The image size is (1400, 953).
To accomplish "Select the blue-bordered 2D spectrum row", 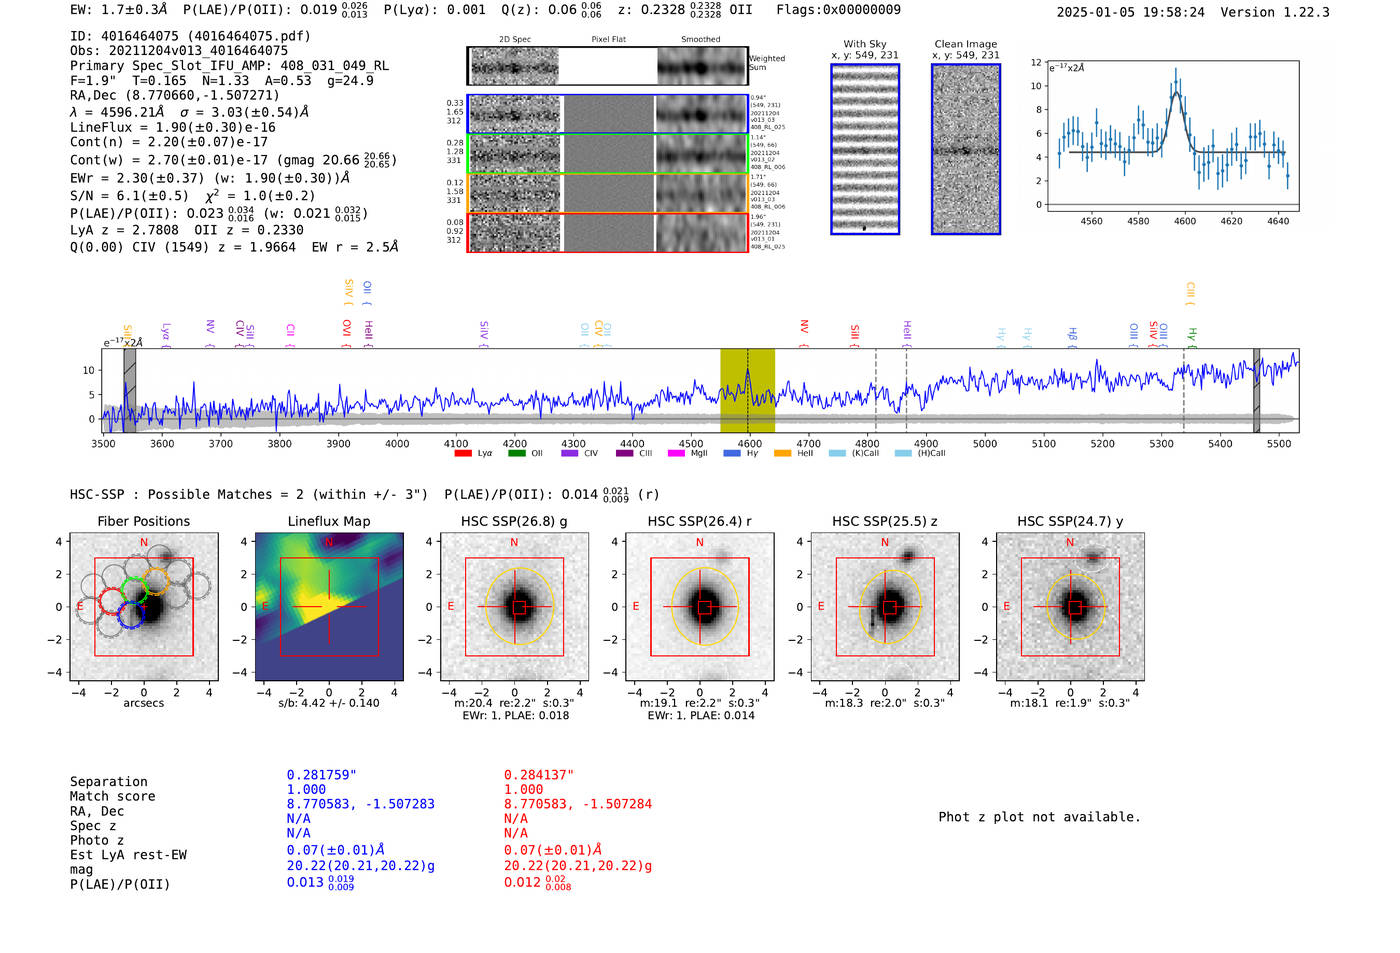I will pyautogui.click(x=608, y=114).
